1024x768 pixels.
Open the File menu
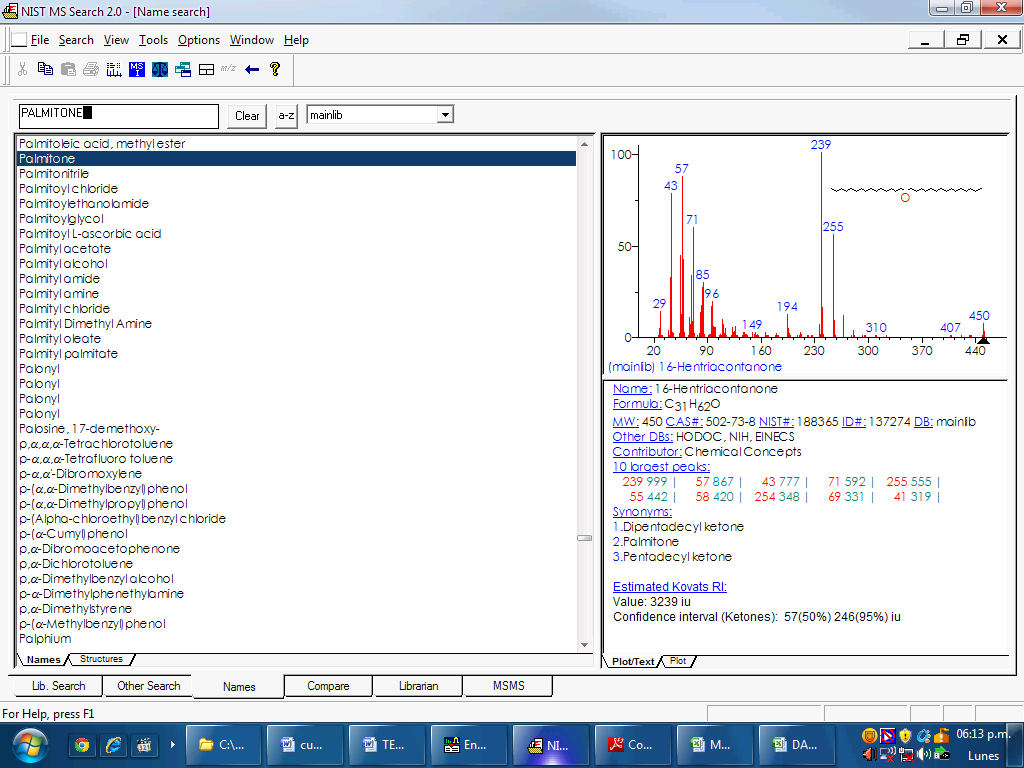(40, 40)
